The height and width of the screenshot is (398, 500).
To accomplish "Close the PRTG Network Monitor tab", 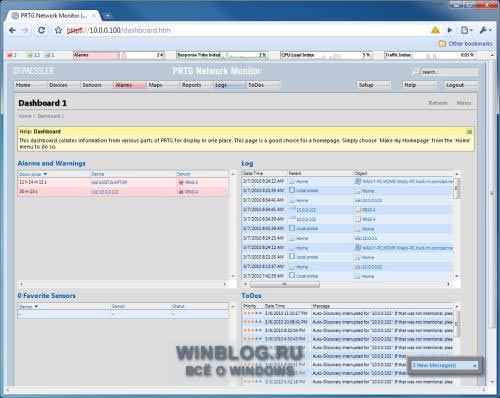I will point(94,16).
